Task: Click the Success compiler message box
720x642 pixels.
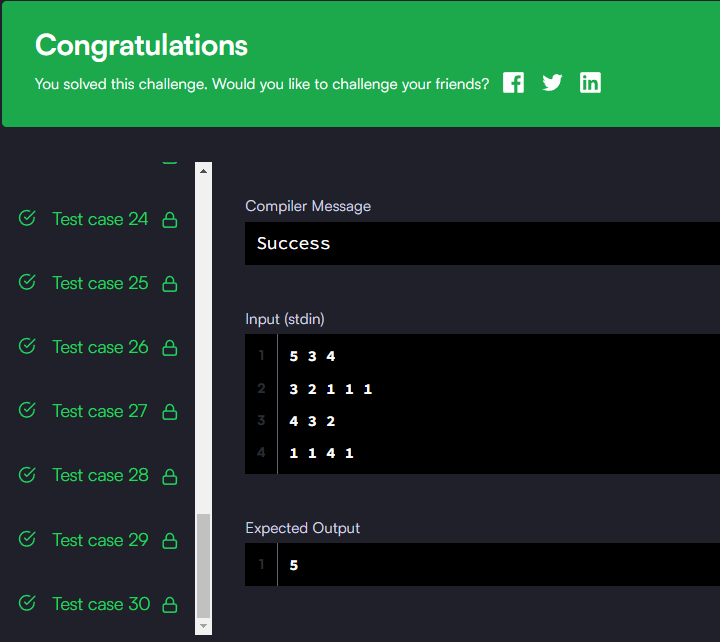Action: 482,243
